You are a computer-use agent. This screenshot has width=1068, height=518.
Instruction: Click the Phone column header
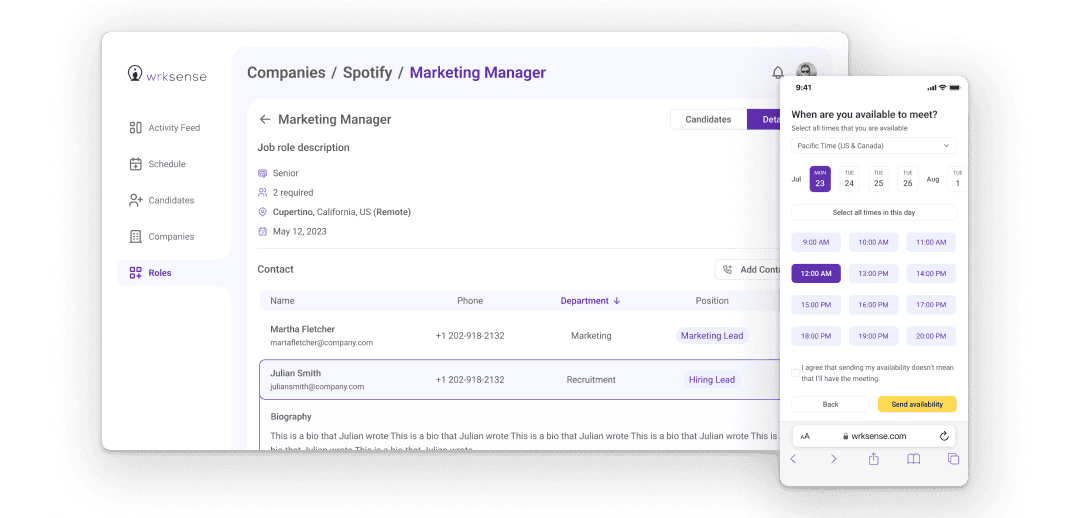(470, 301)
